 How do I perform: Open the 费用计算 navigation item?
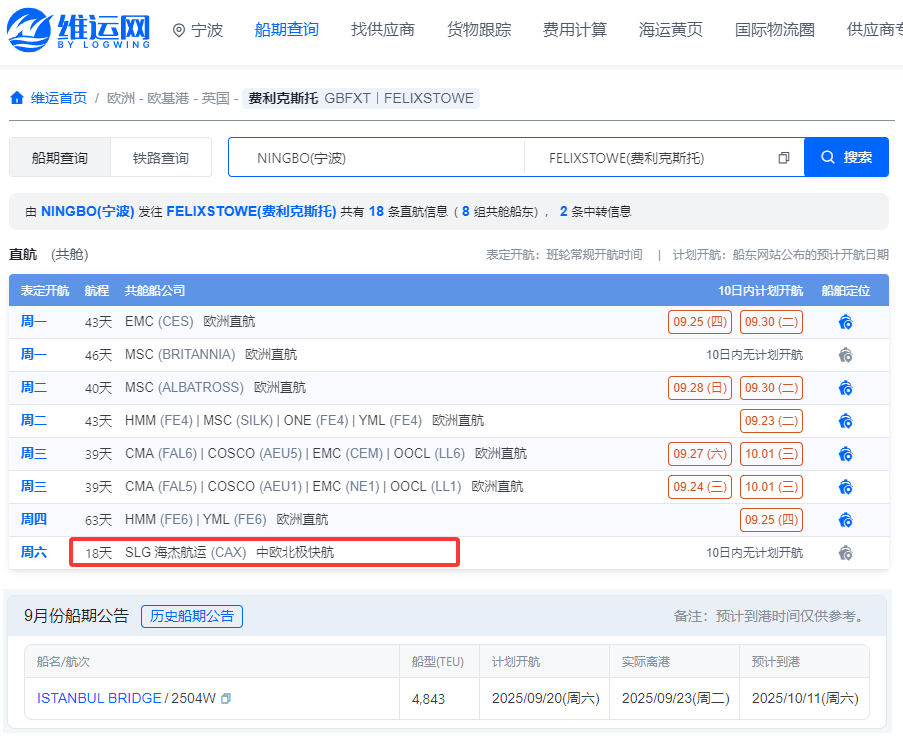(575, 30)
